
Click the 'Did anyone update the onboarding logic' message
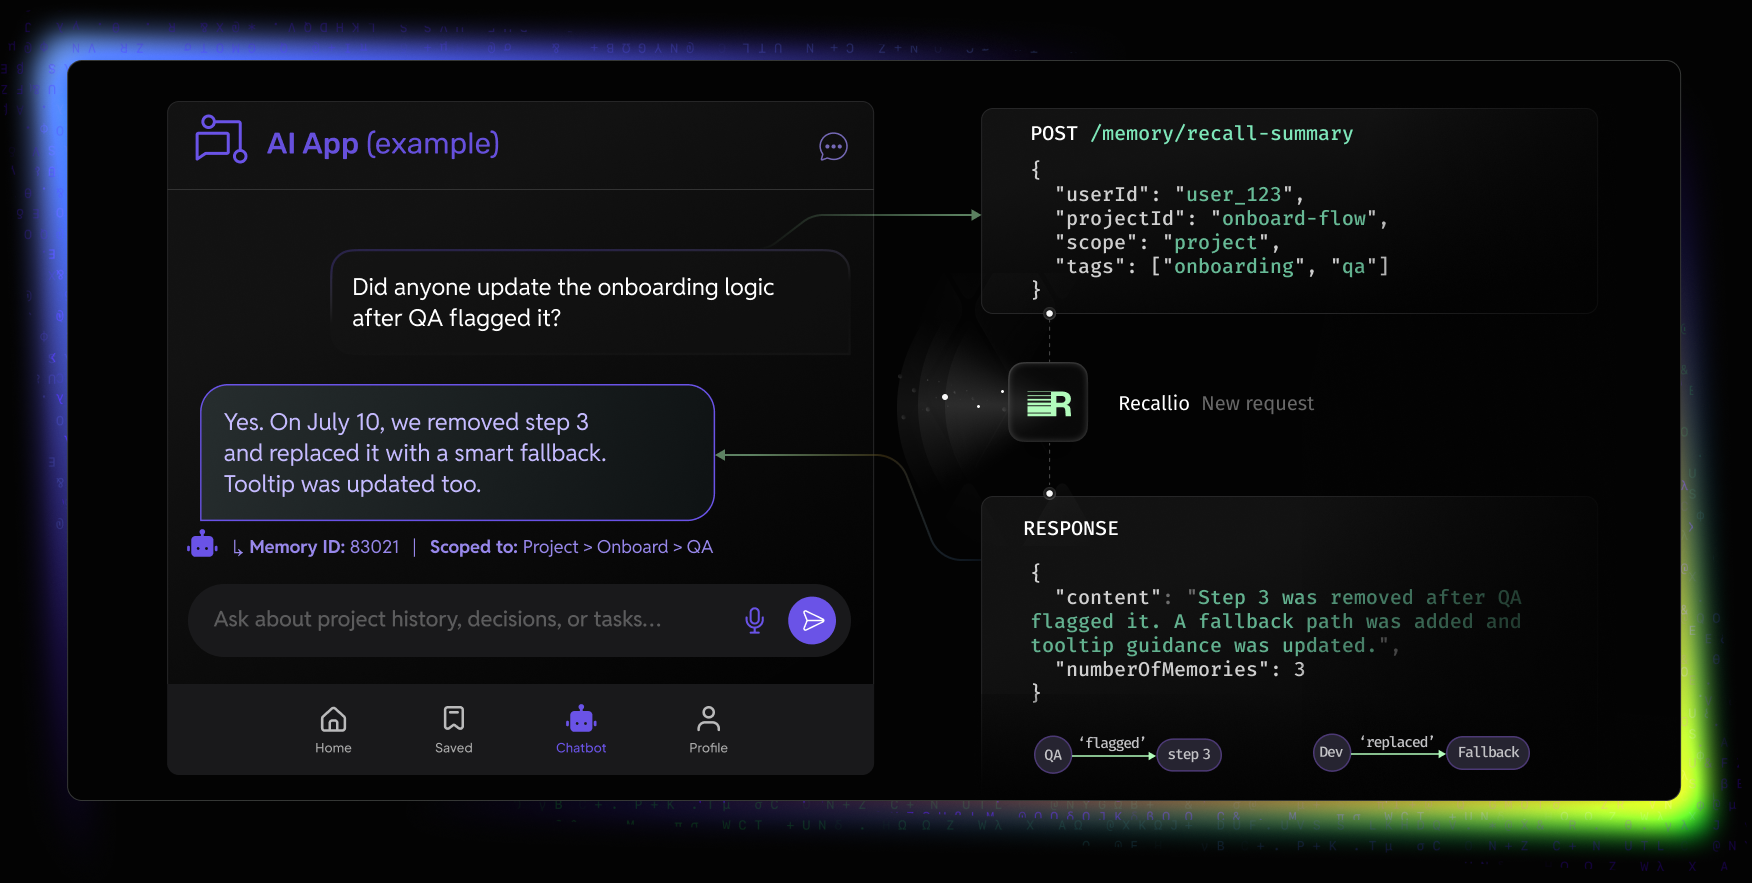point(590,302)
